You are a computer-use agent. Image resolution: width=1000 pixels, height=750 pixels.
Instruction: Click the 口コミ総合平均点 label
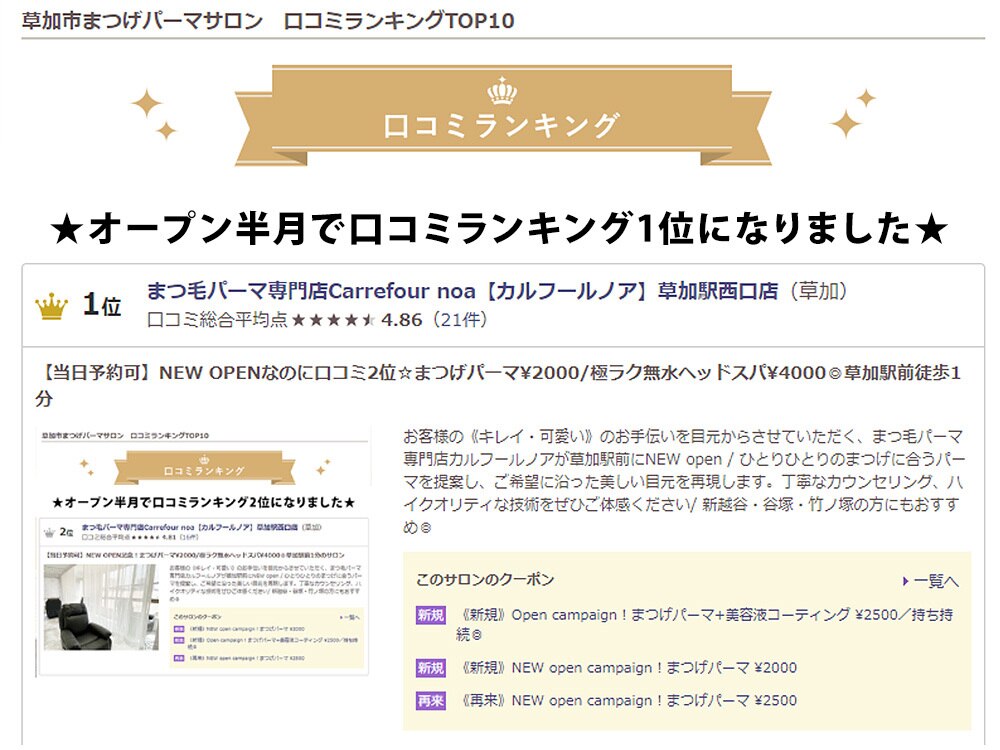217,320
